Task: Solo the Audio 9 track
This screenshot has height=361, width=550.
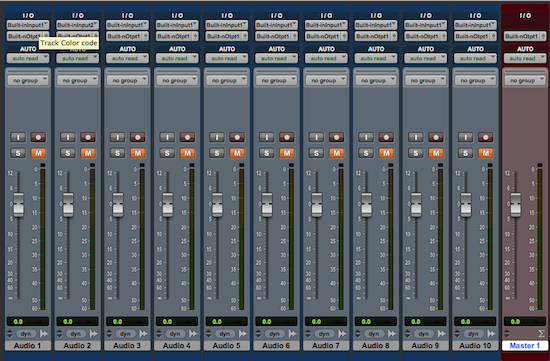Action: pos(416,153)
